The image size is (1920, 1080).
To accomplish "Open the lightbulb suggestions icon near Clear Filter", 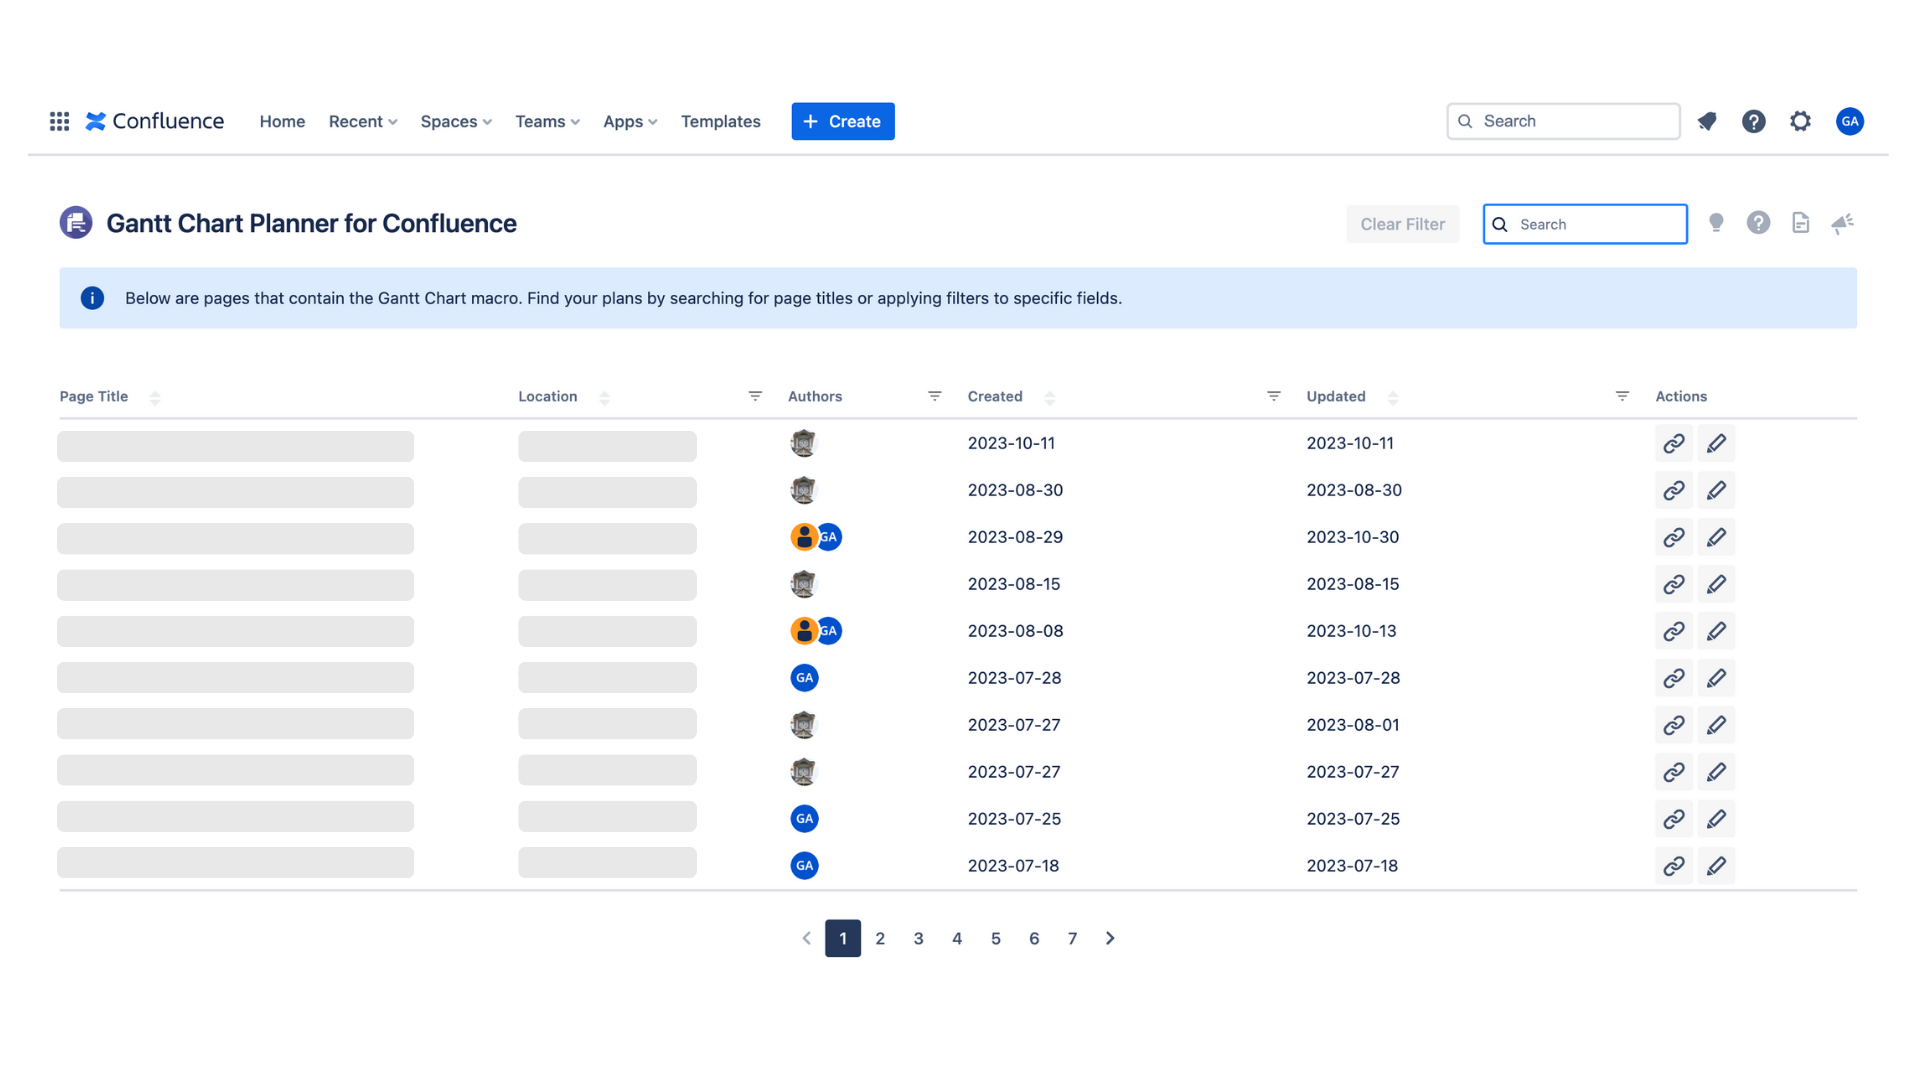I will [x=1716, y=223].
